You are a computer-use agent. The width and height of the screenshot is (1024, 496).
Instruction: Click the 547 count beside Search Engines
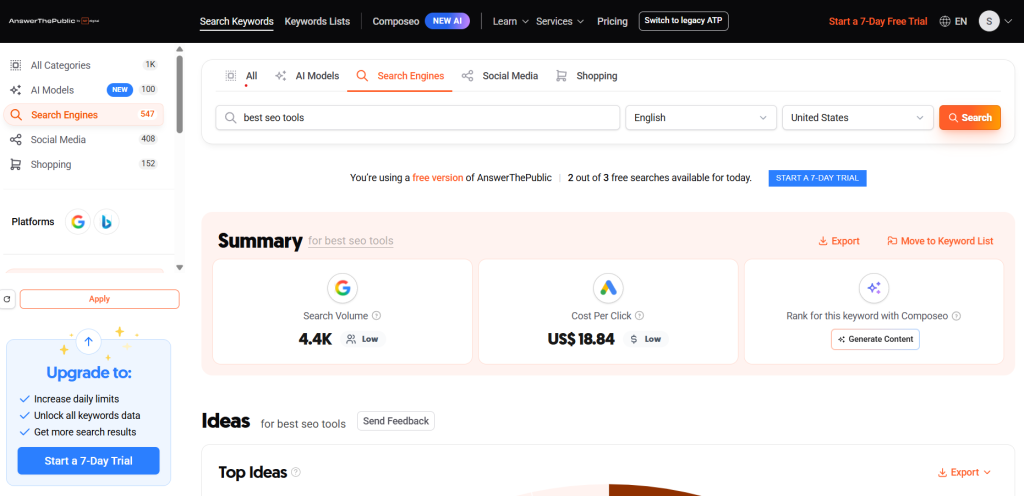[x=148, y=114]
